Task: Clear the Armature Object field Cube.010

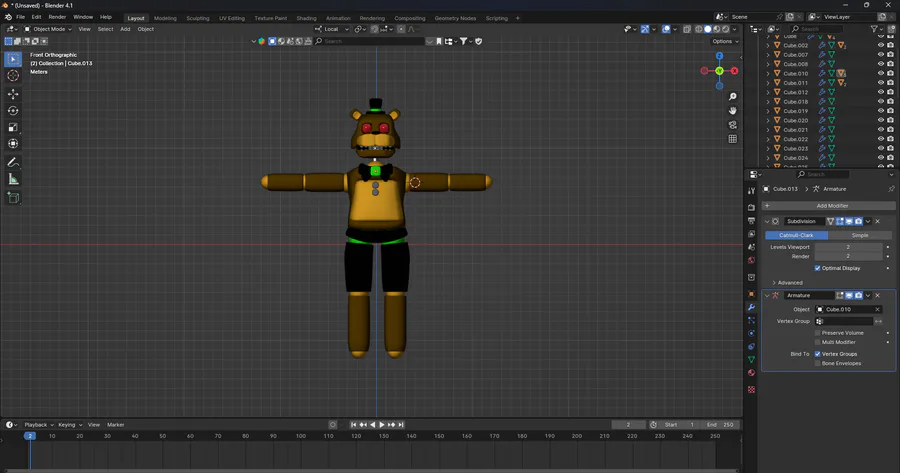Action: pyautogui.click(x=877, y=309)
